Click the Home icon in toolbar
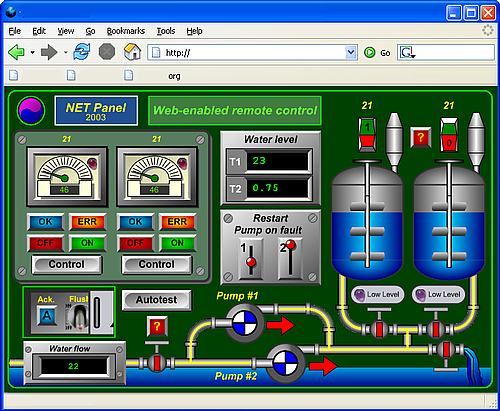 coord(132,52)
